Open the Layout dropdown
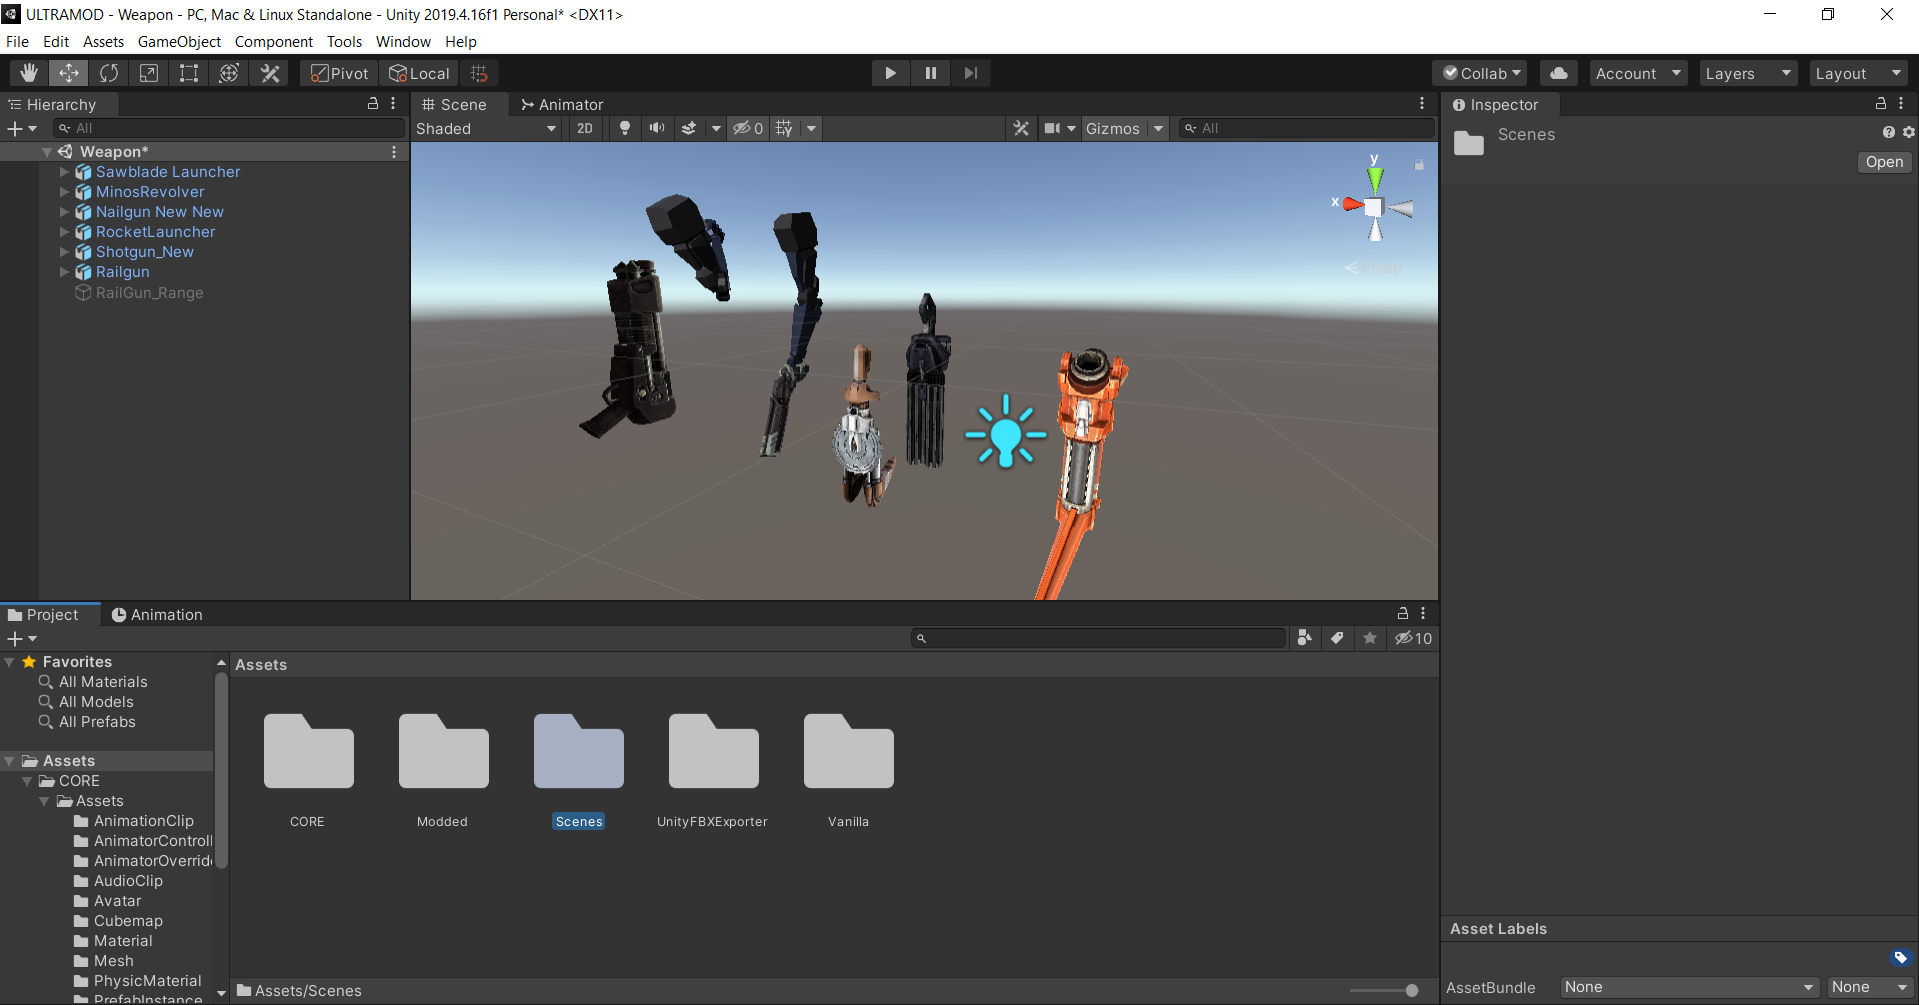This screenshot has height=1005, width=1919. pyautogui.click(x=1858, y=73)
